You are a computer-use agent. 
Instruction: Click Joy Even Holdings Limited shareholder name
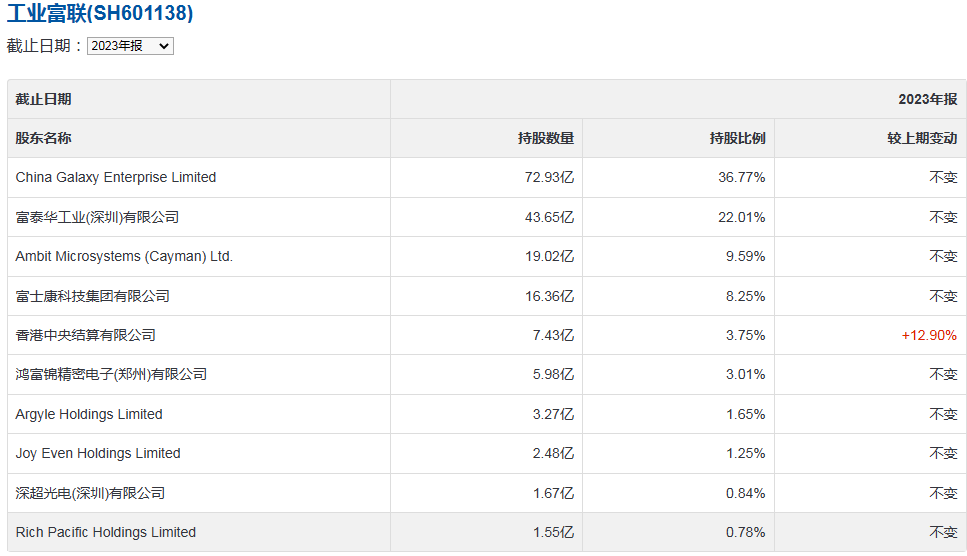click(x=98, y=453)
